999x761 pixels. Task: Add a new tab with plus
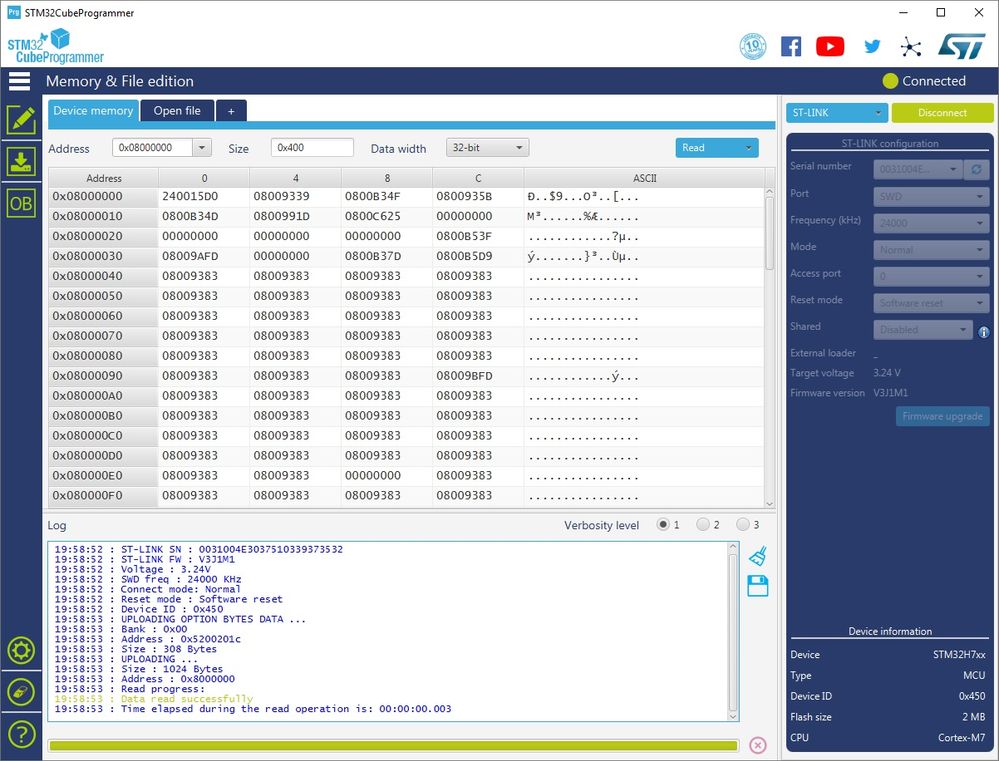231,111
